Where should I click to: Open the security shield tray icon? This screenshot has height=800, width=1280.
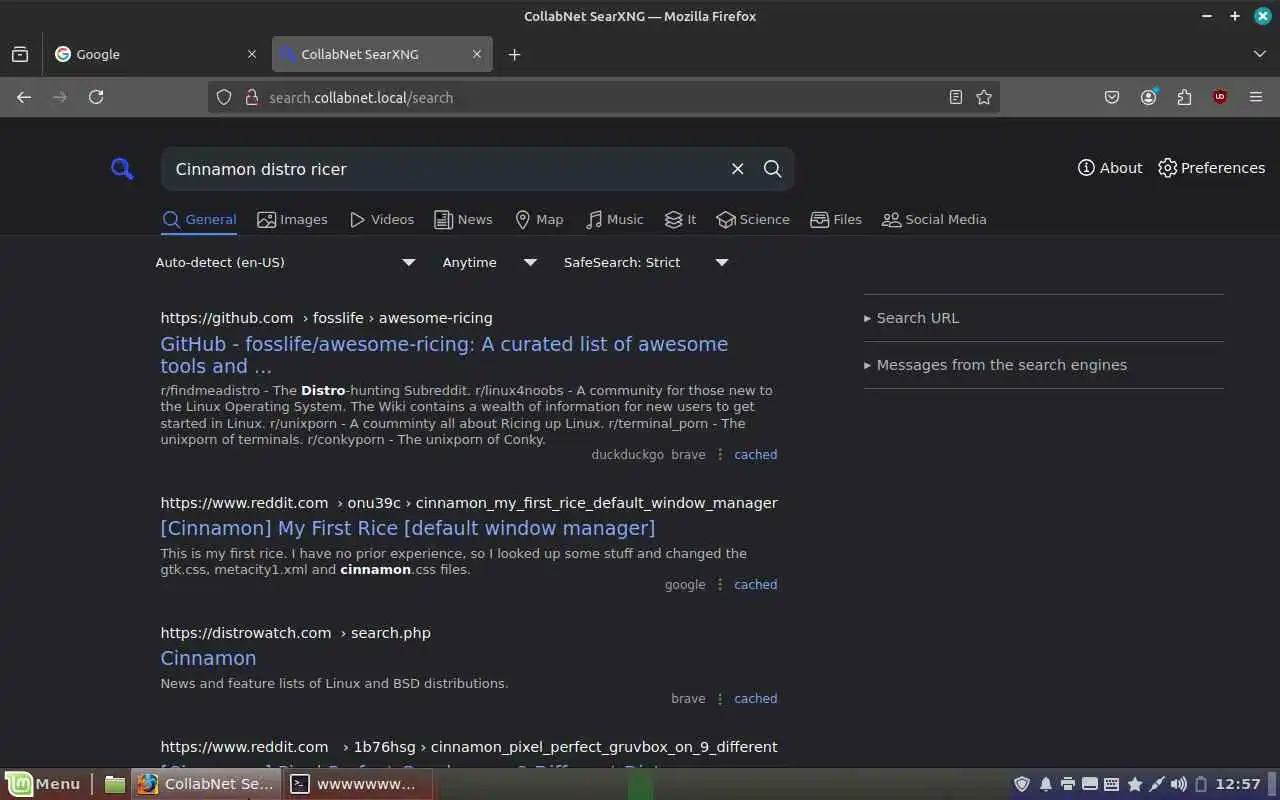[x=1022, y=784]
